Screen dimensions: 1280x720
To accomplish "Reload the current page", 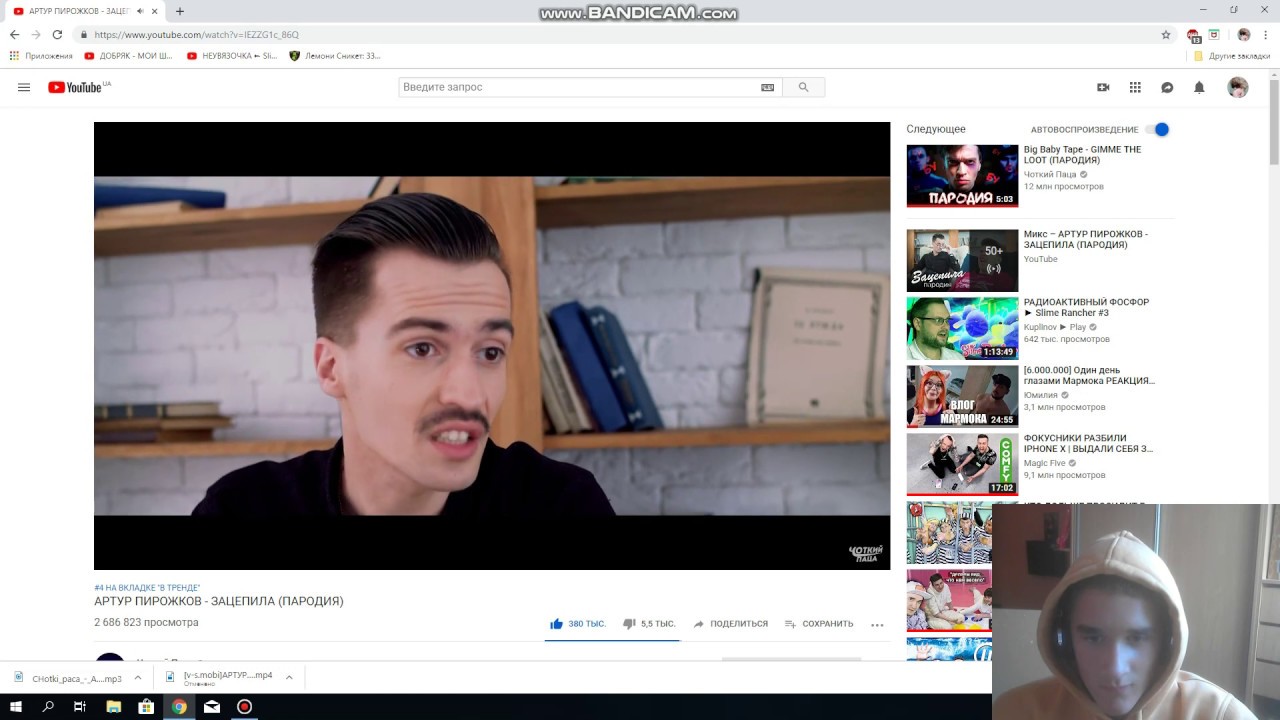I will [x=57, y=34].
